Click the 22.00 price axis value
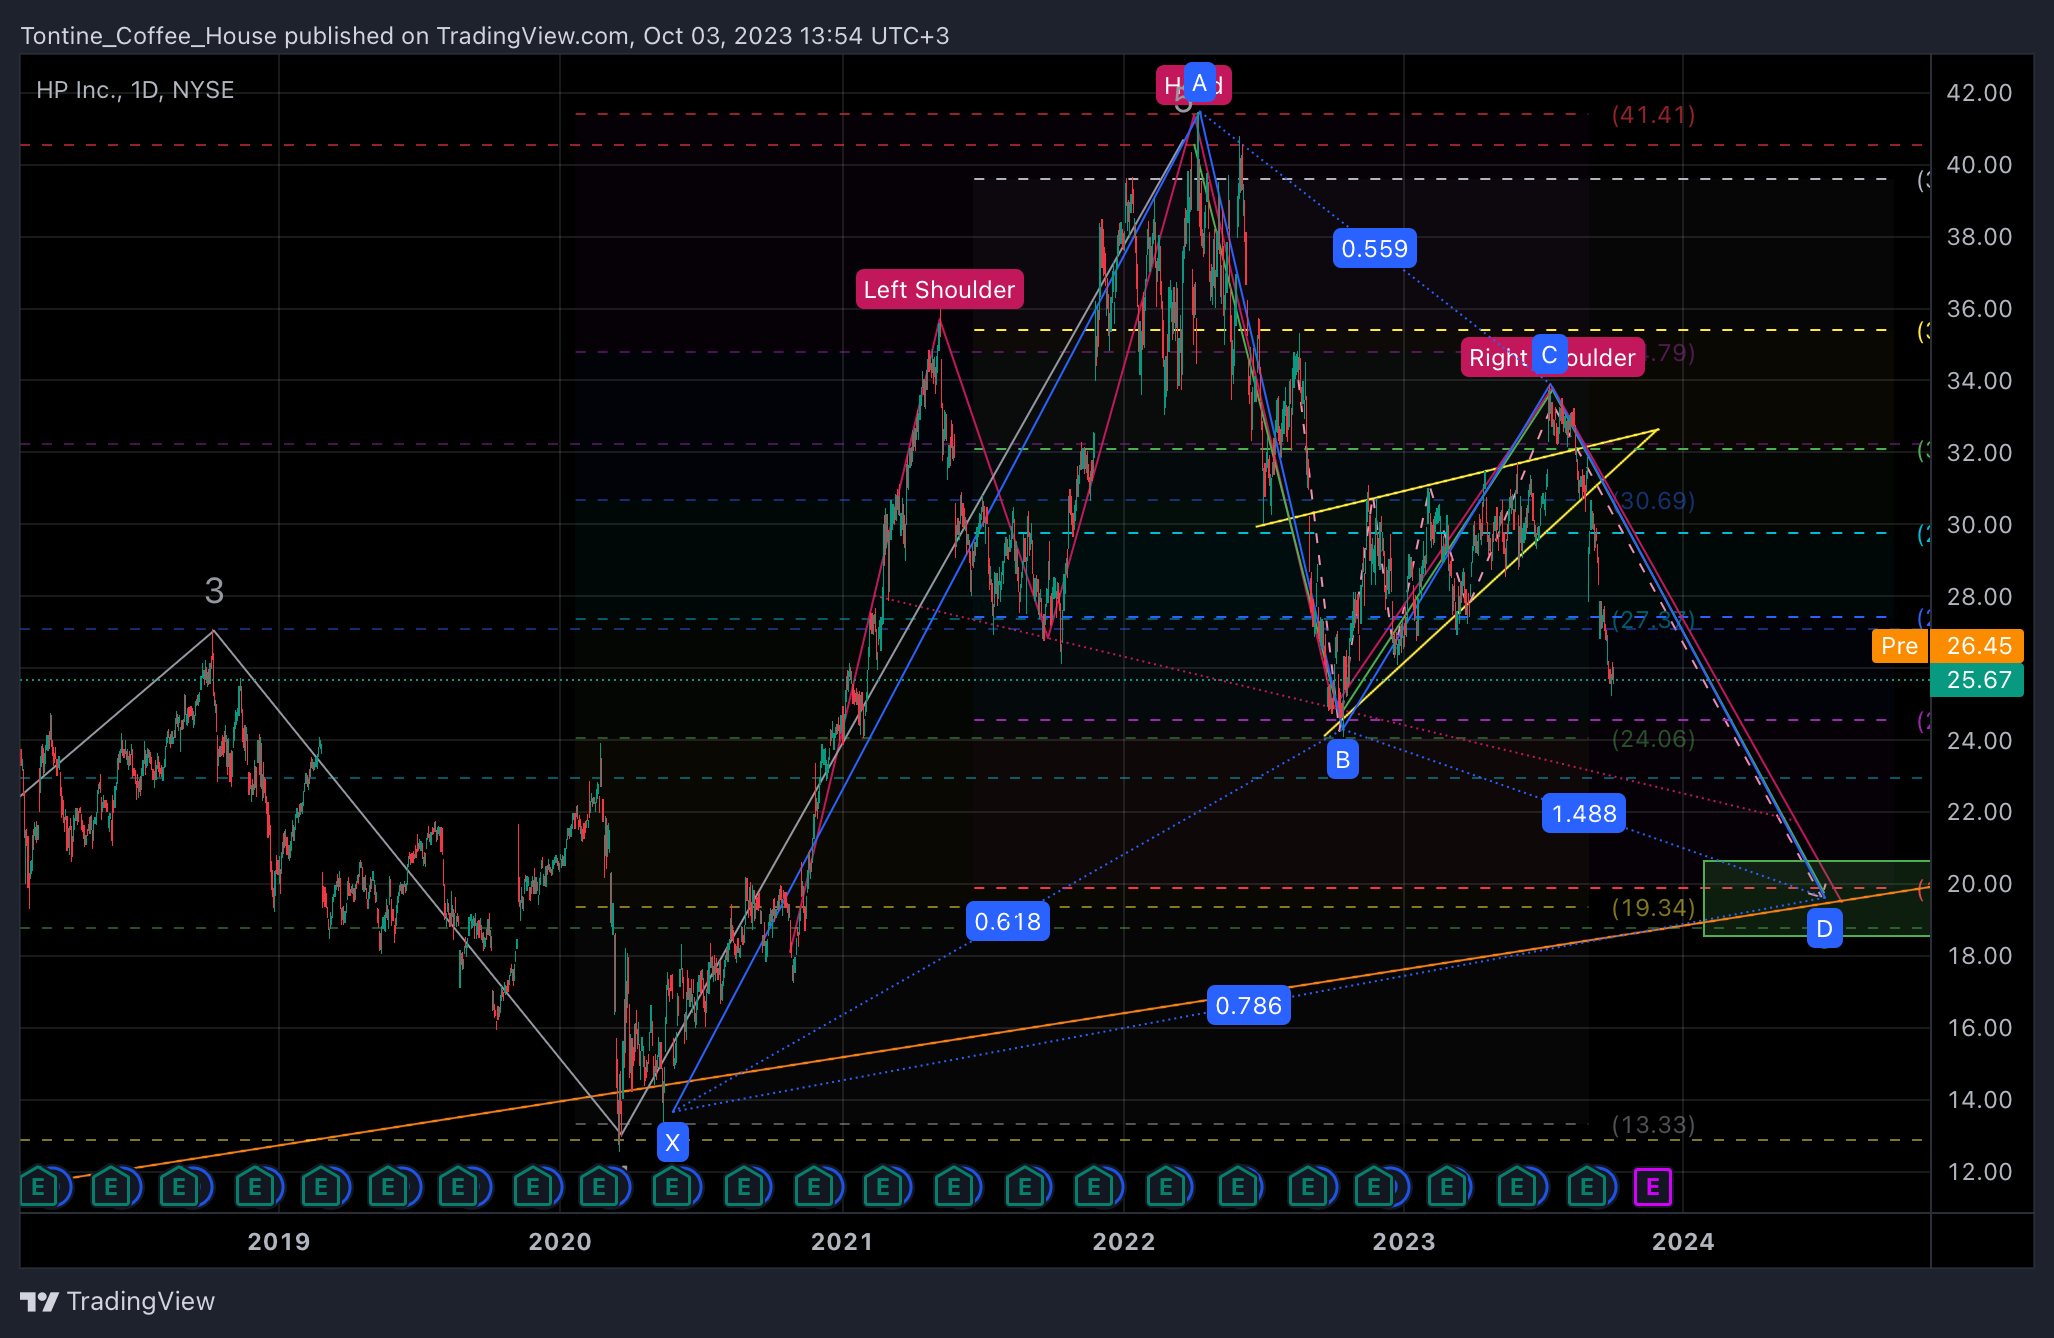The height and width of the screenshot is (1338, 2054). (1979, 812)
